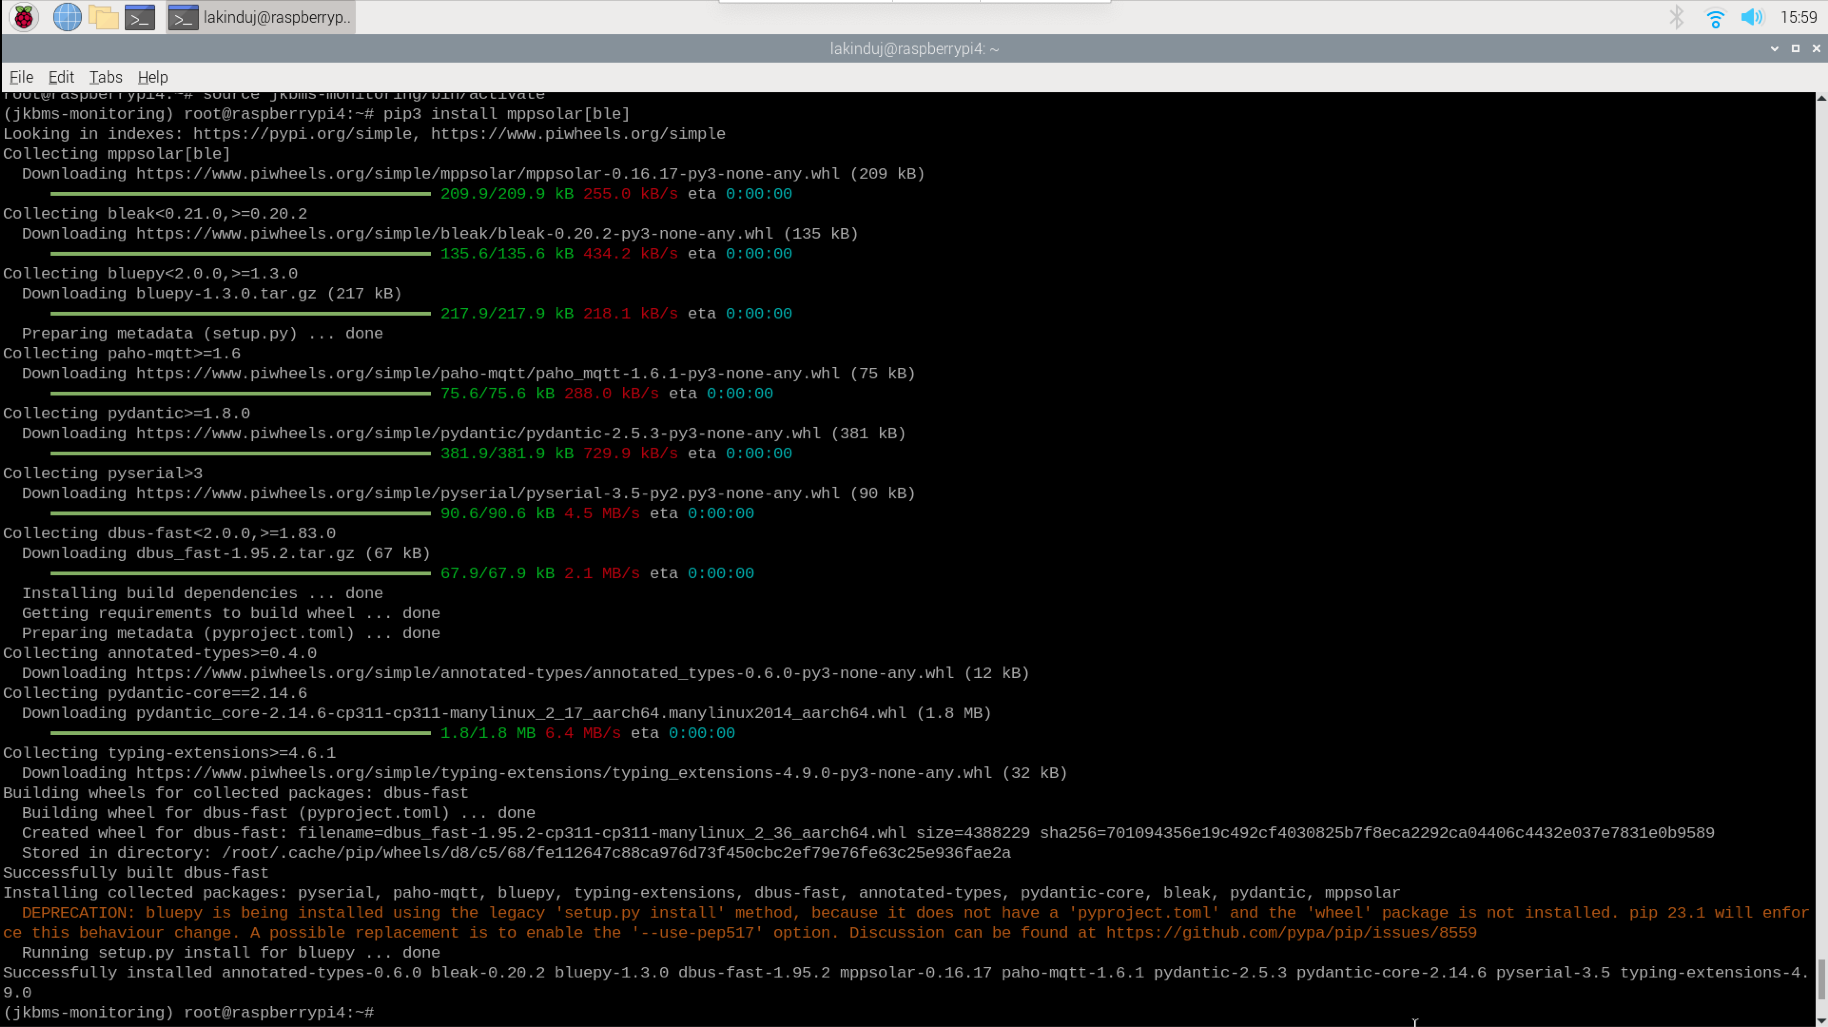1828x1027 pixels.
Task: Launch the web browser from the taskbar
Action: 66,16
